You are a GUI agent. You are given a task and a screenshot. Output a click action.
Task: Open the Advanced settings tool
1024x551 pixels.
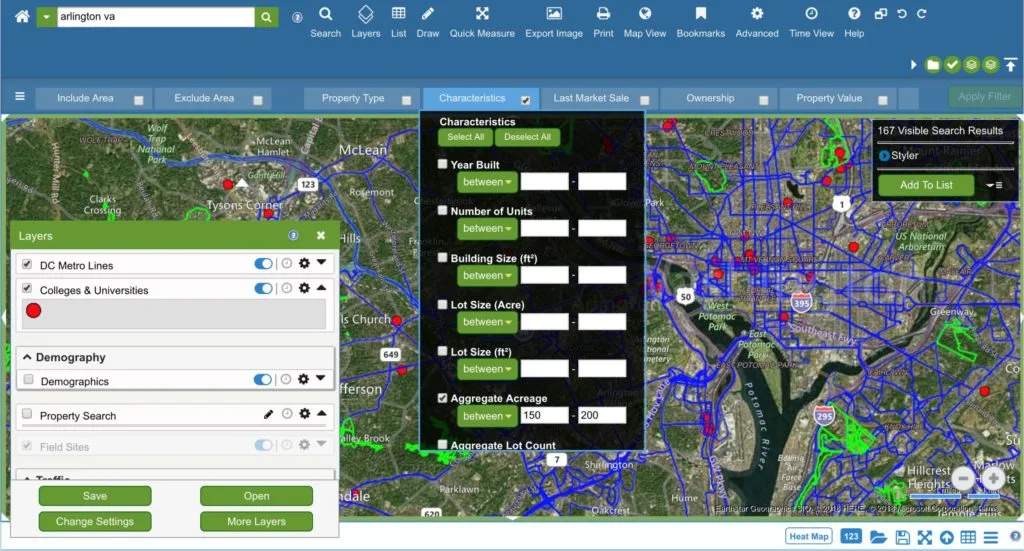coord(757,22)
